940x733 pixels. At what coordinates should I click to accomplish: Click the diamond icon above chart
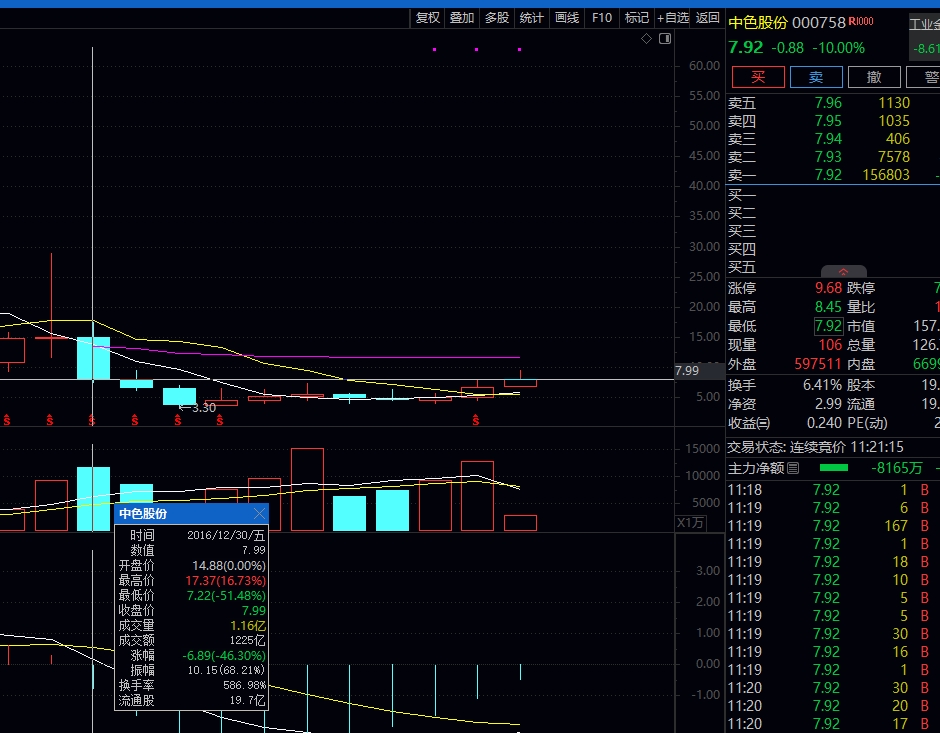click(x=646, y=39)
